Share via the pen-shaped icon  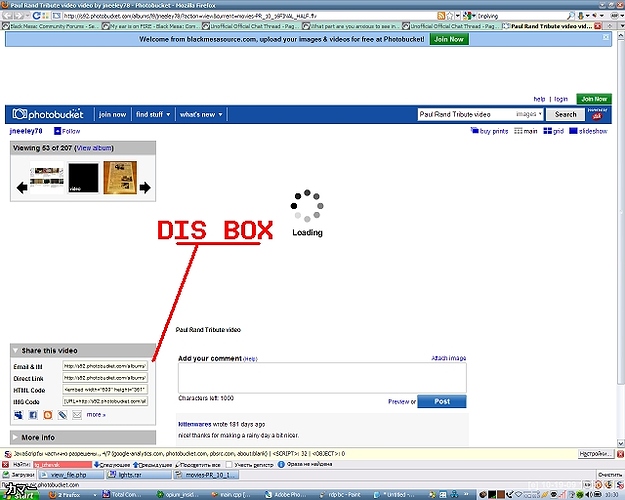point(62,415)
